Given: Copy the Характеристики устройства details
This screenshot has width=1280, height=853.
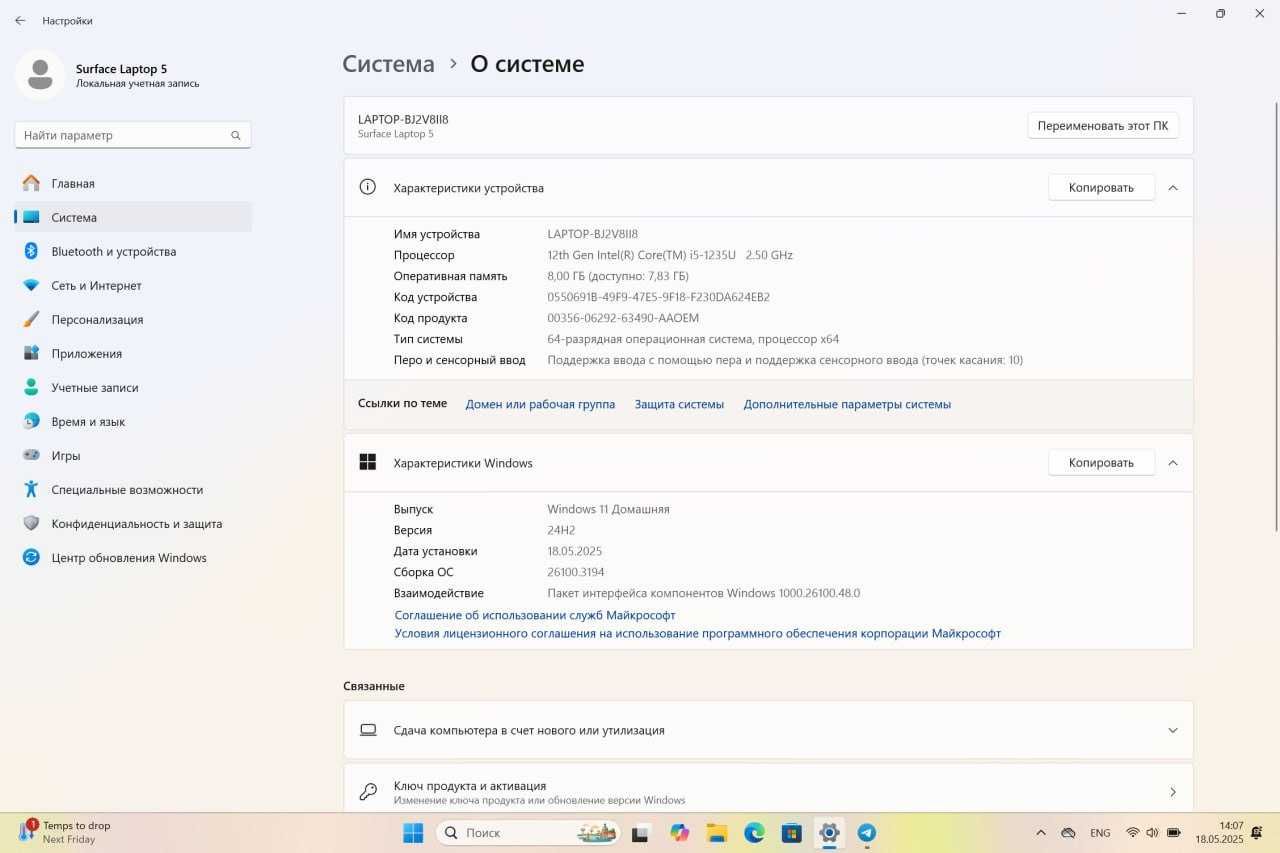Looking at the screenshot, I should (1101, 187).
